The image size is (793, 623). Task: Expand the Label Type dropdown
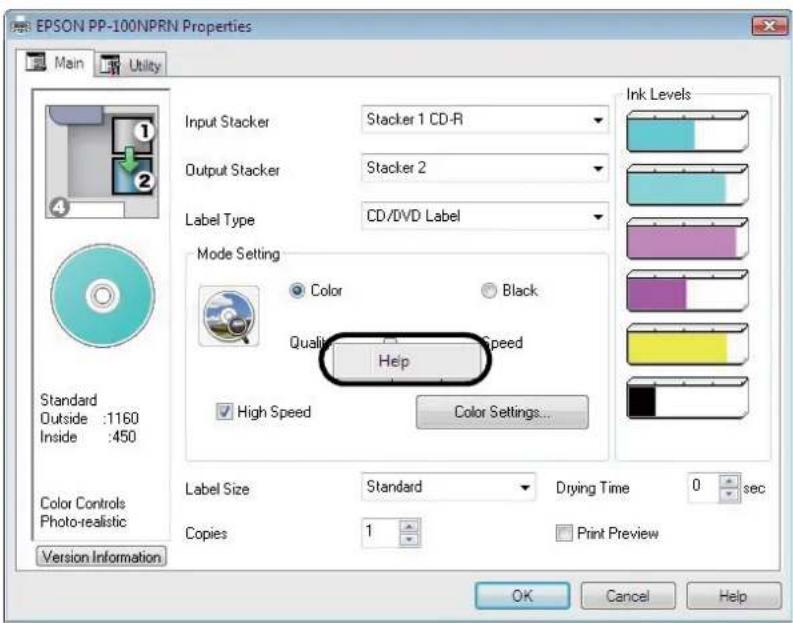tap(484, 216)
